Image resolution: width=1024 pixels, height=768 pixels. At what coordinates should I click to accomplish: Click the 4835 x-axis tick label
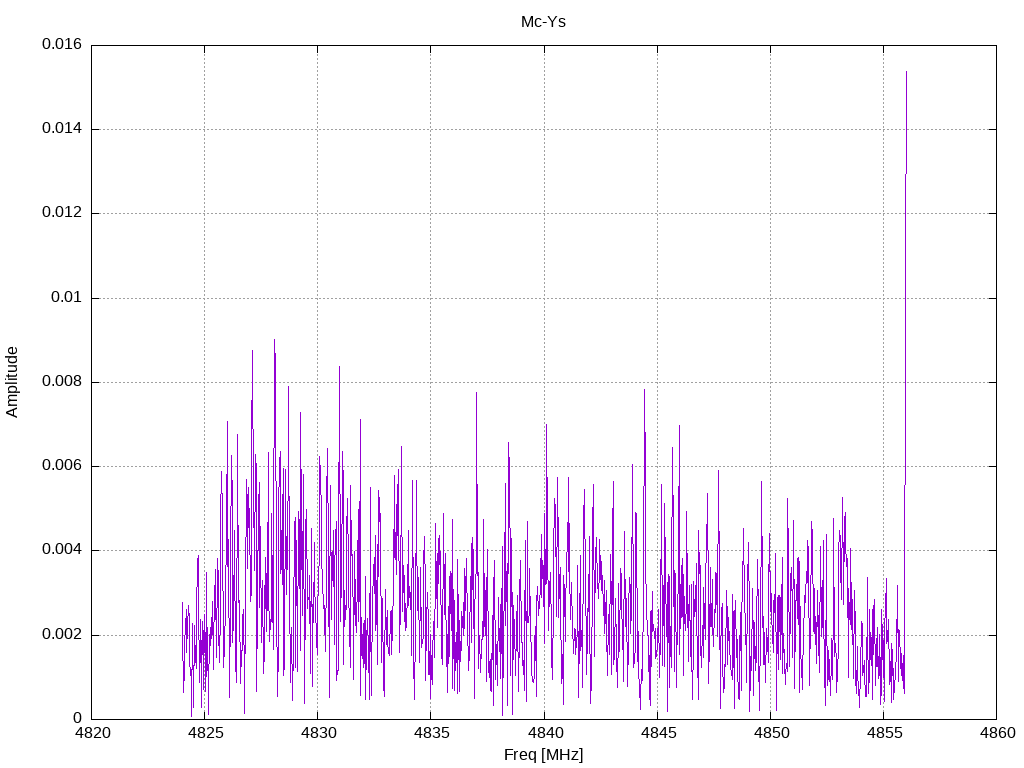(x=431, y=733)
